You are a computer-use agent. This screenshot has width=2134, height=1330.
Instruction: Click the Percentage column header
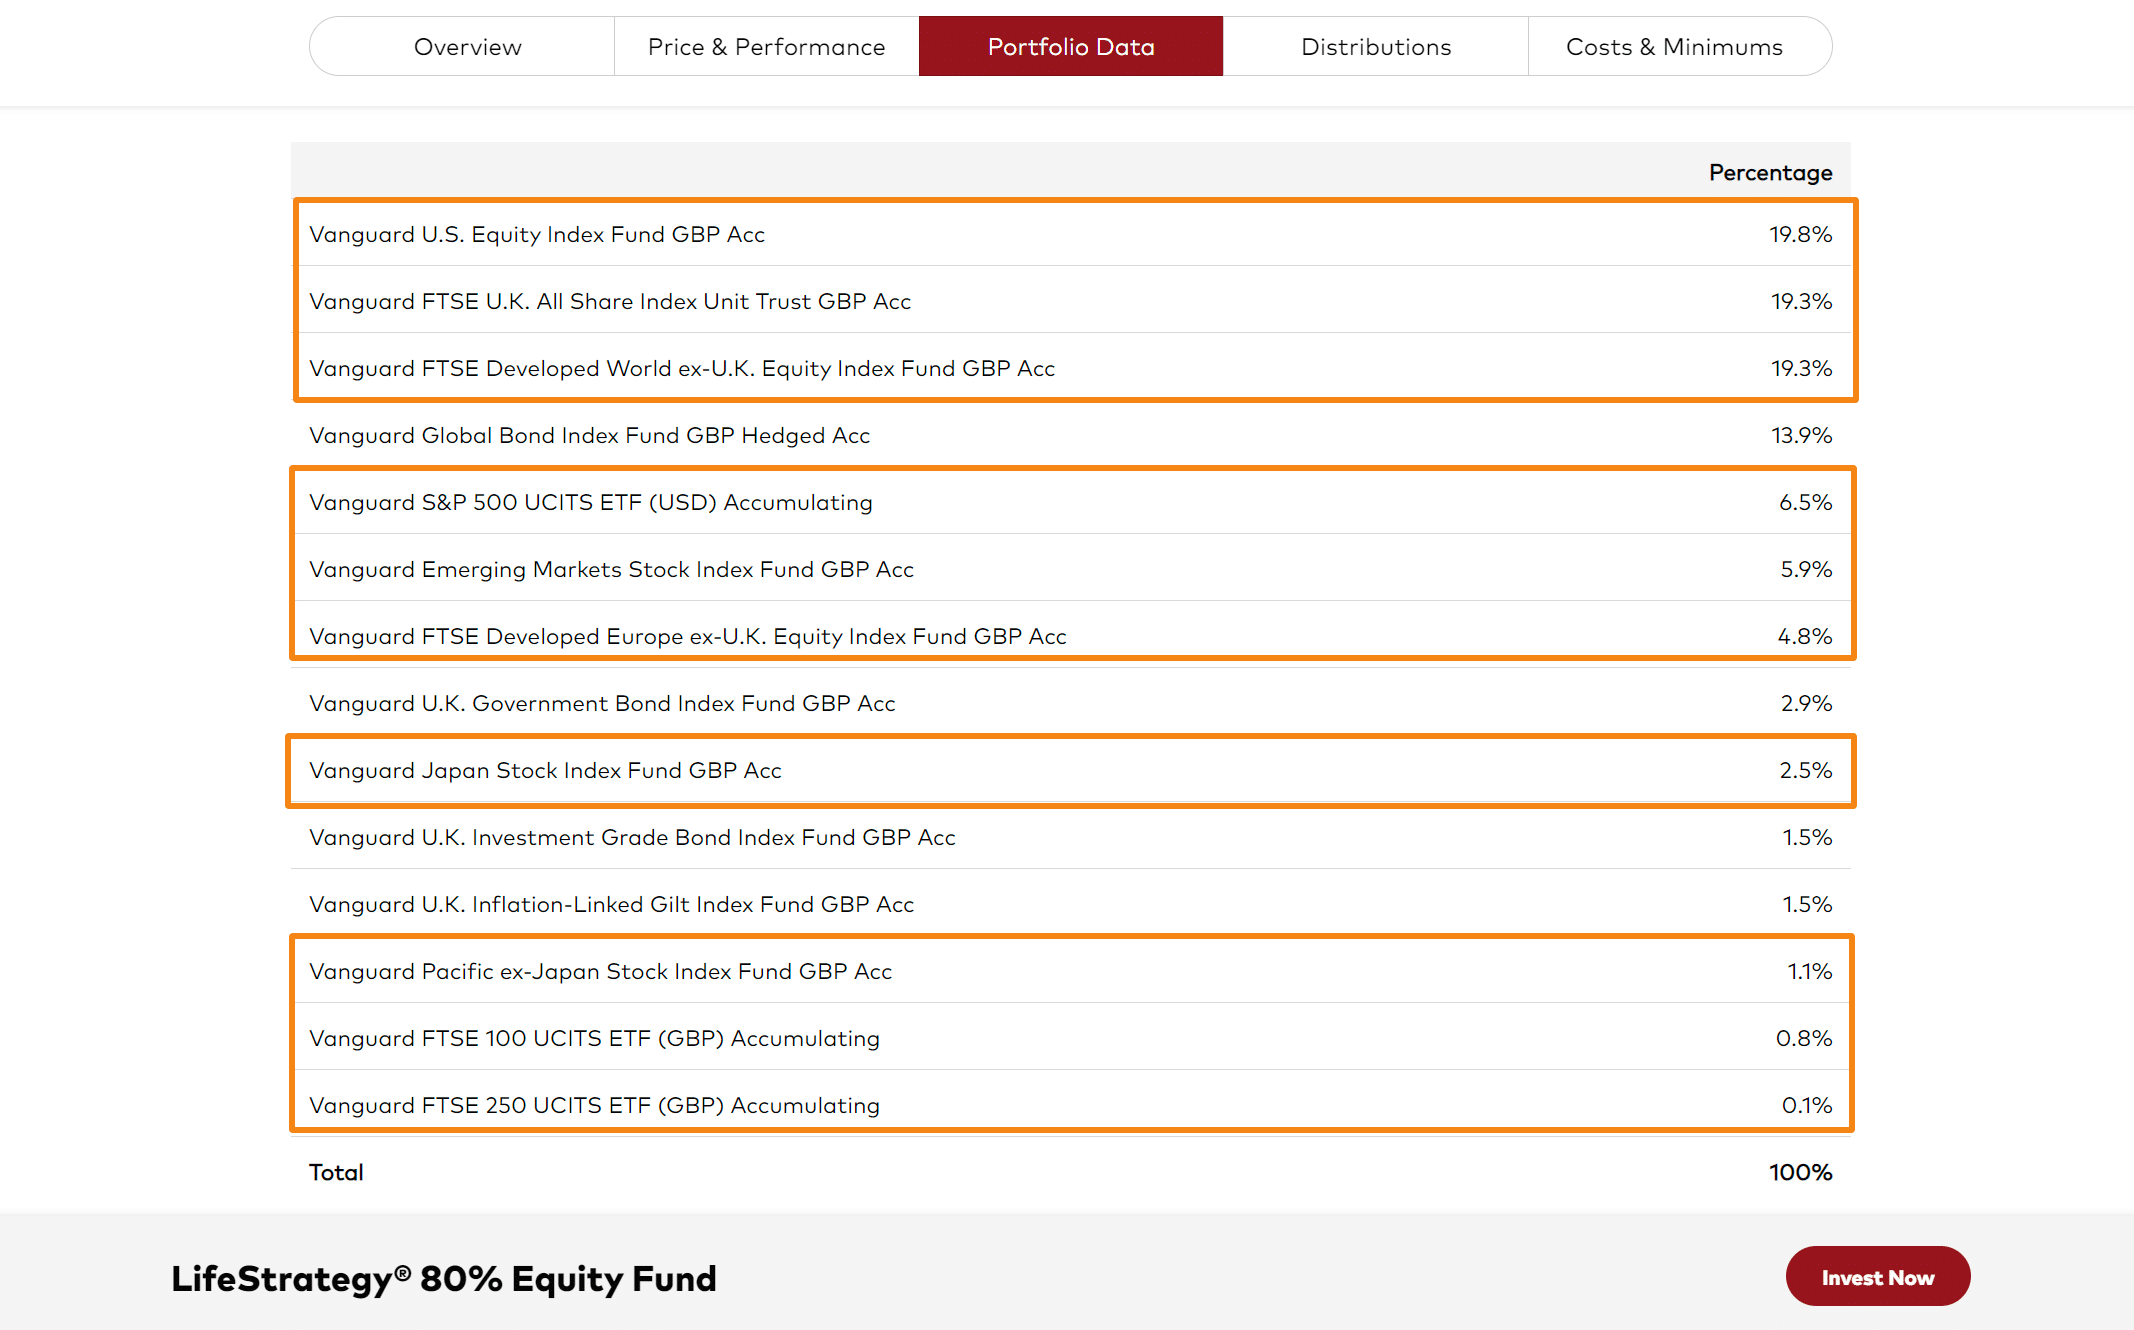[1770, 172]
